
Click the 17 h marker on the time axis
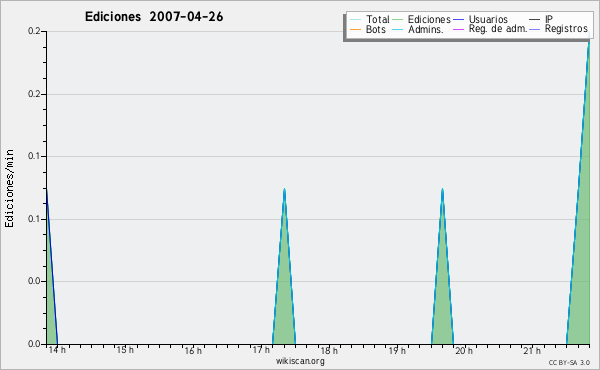pyautogui.click(x=261, y=350)
